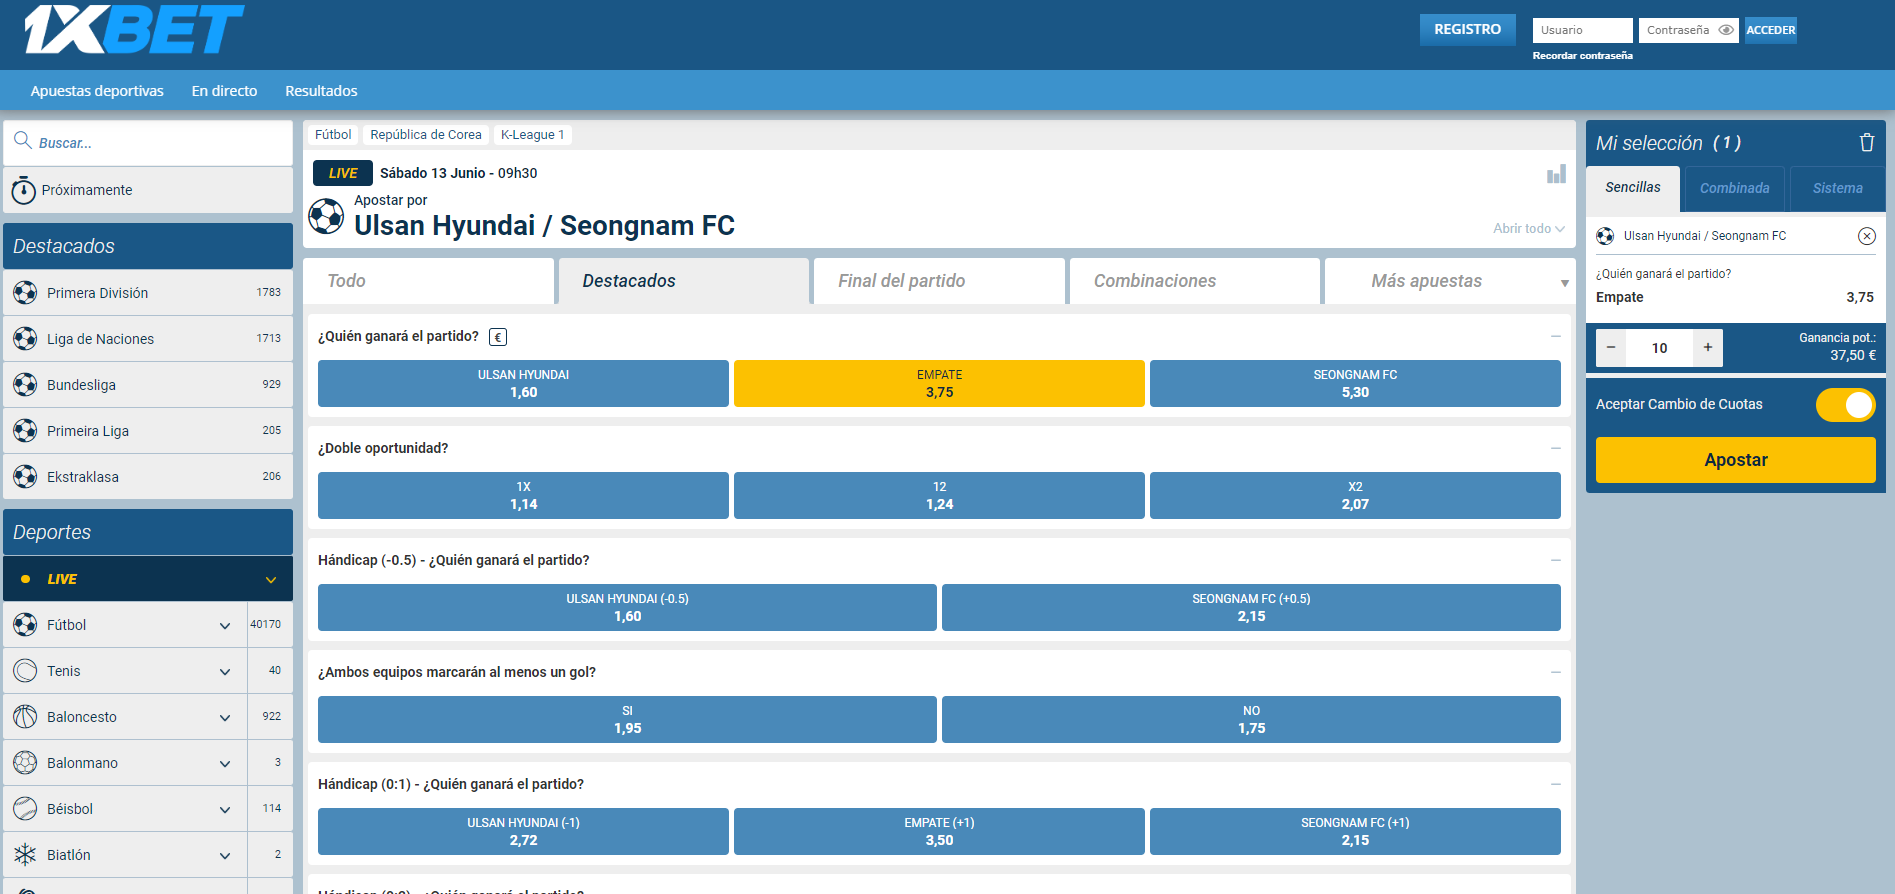Click the Liga de Naciones football icon

click(x=25, y=339)
